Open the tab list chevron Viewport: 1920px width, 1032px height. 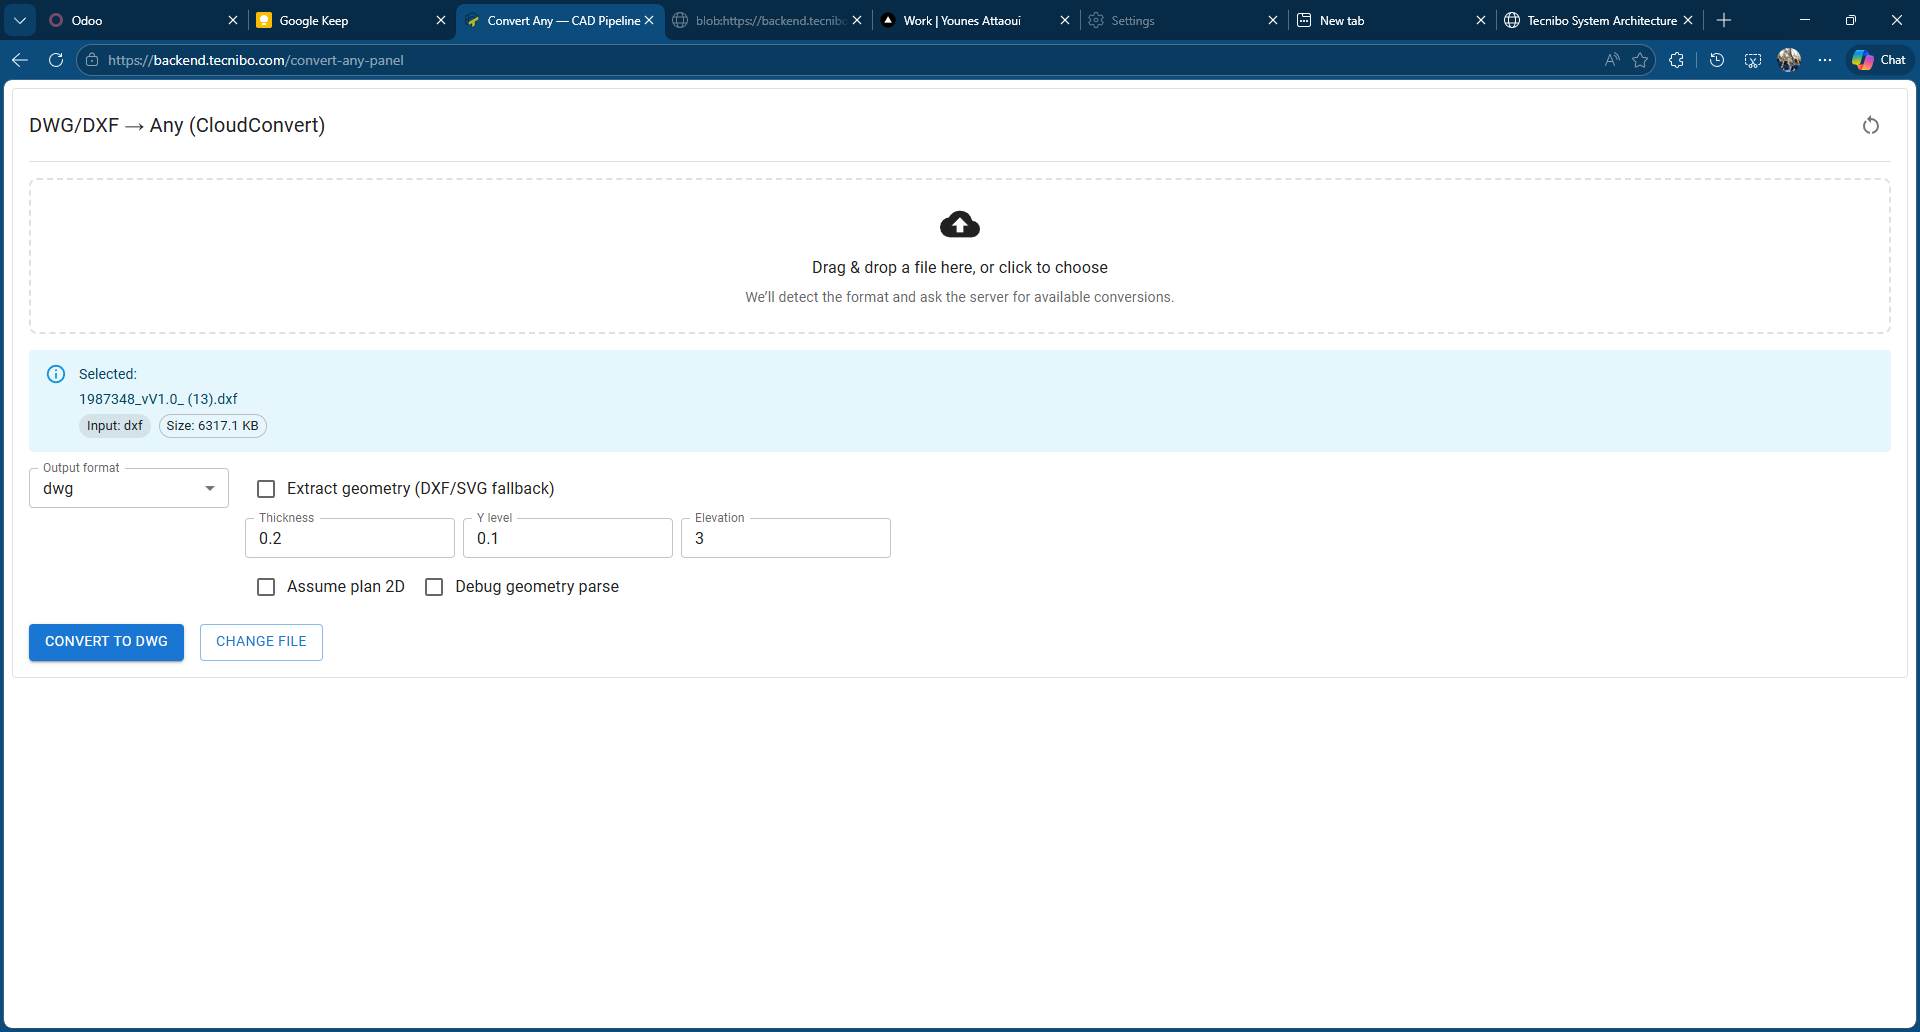pos(20,20)
